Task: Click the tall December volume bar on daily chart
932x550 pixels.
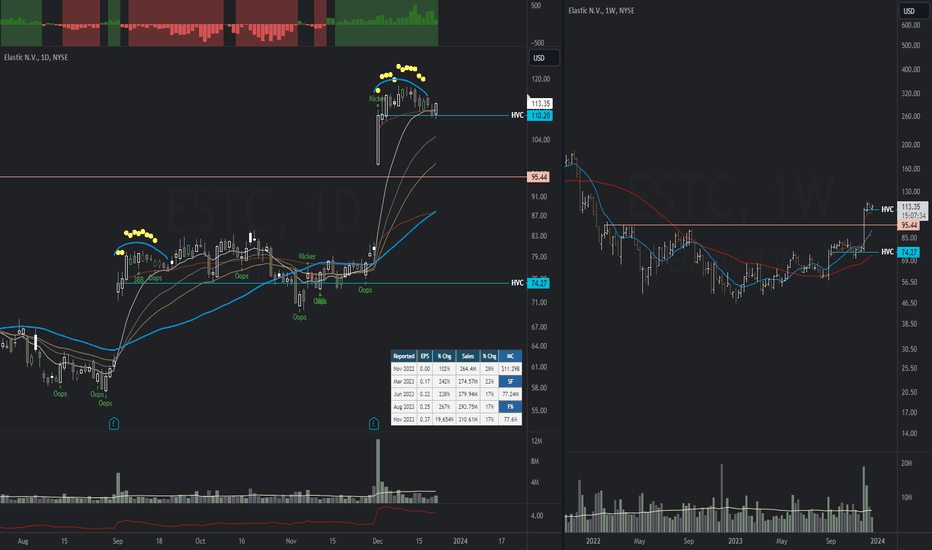Action: [378, 471]
